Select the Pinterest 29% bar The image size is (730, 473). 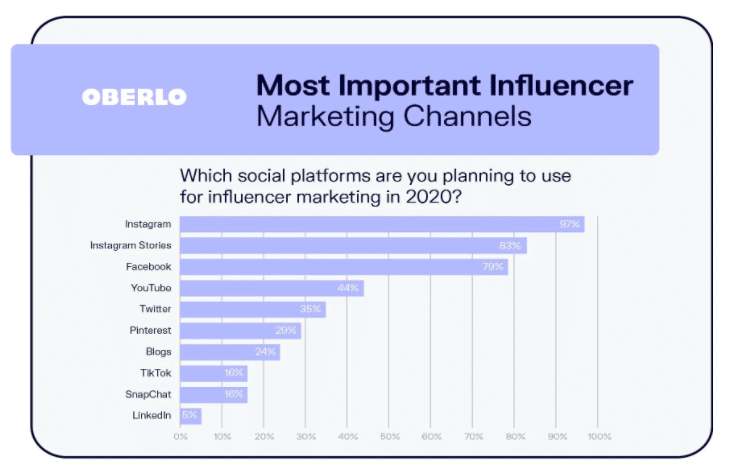pyautogui.click(x=241, y=331)
